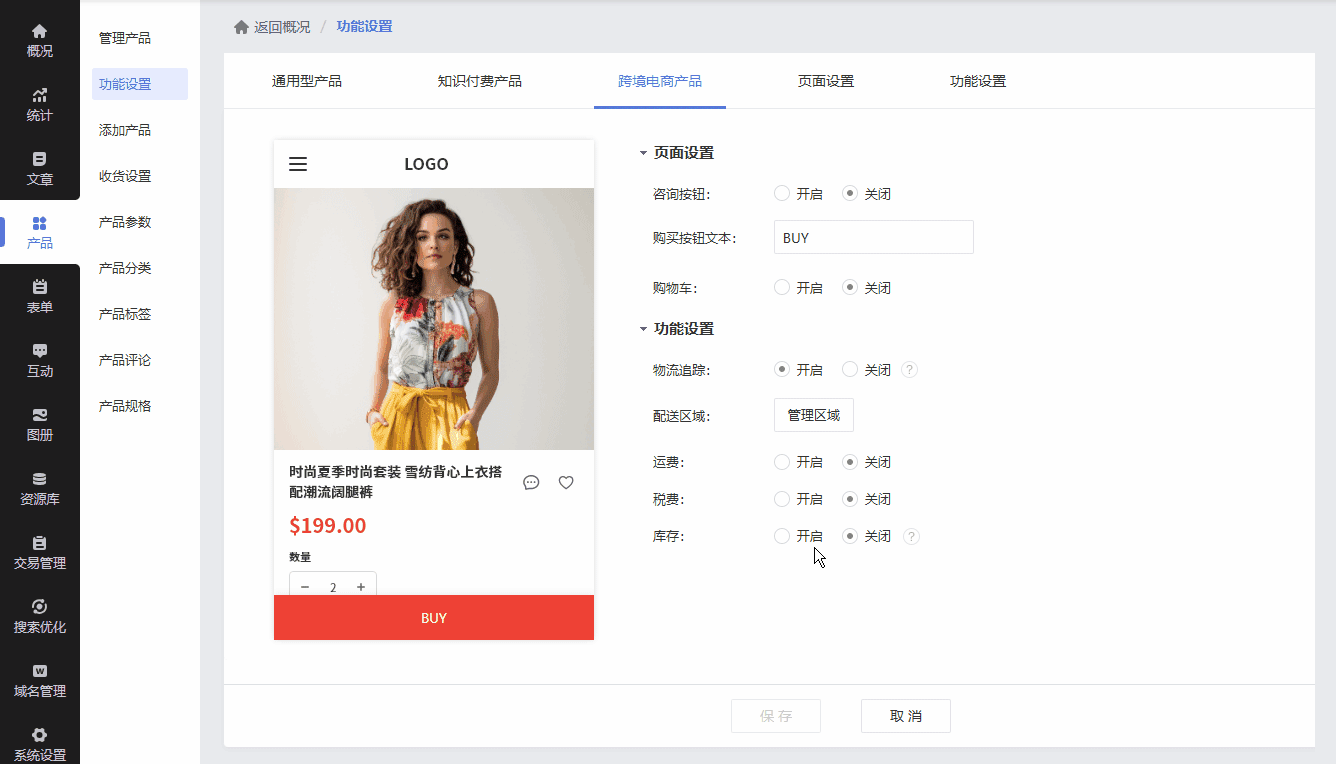
Task: Open the 页面设置 tab
Action: pos(826,81)
